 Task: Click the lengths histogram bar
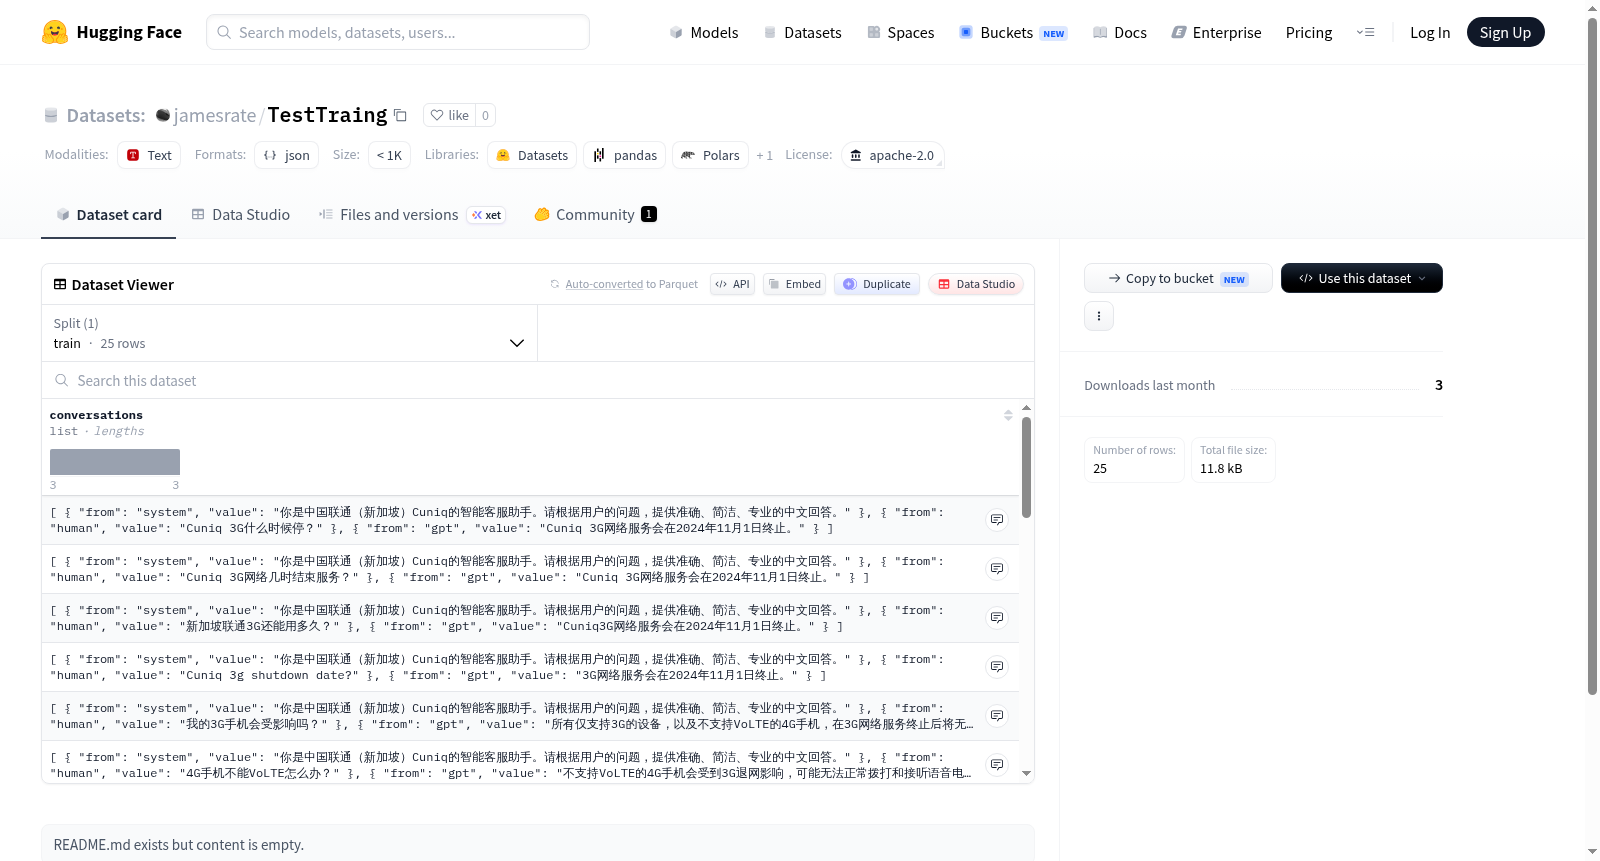pos(115,462)
